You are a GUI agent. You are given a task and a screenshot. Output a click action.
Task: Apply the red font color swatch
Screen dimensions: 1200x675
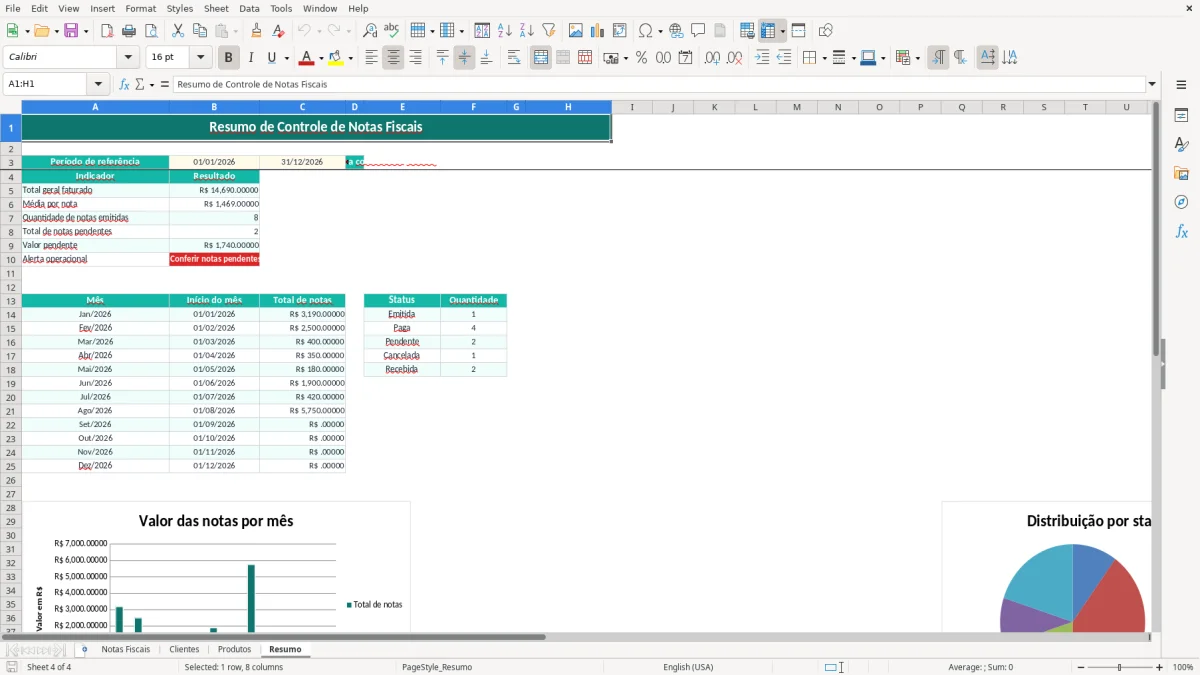[x=306, y=58]
